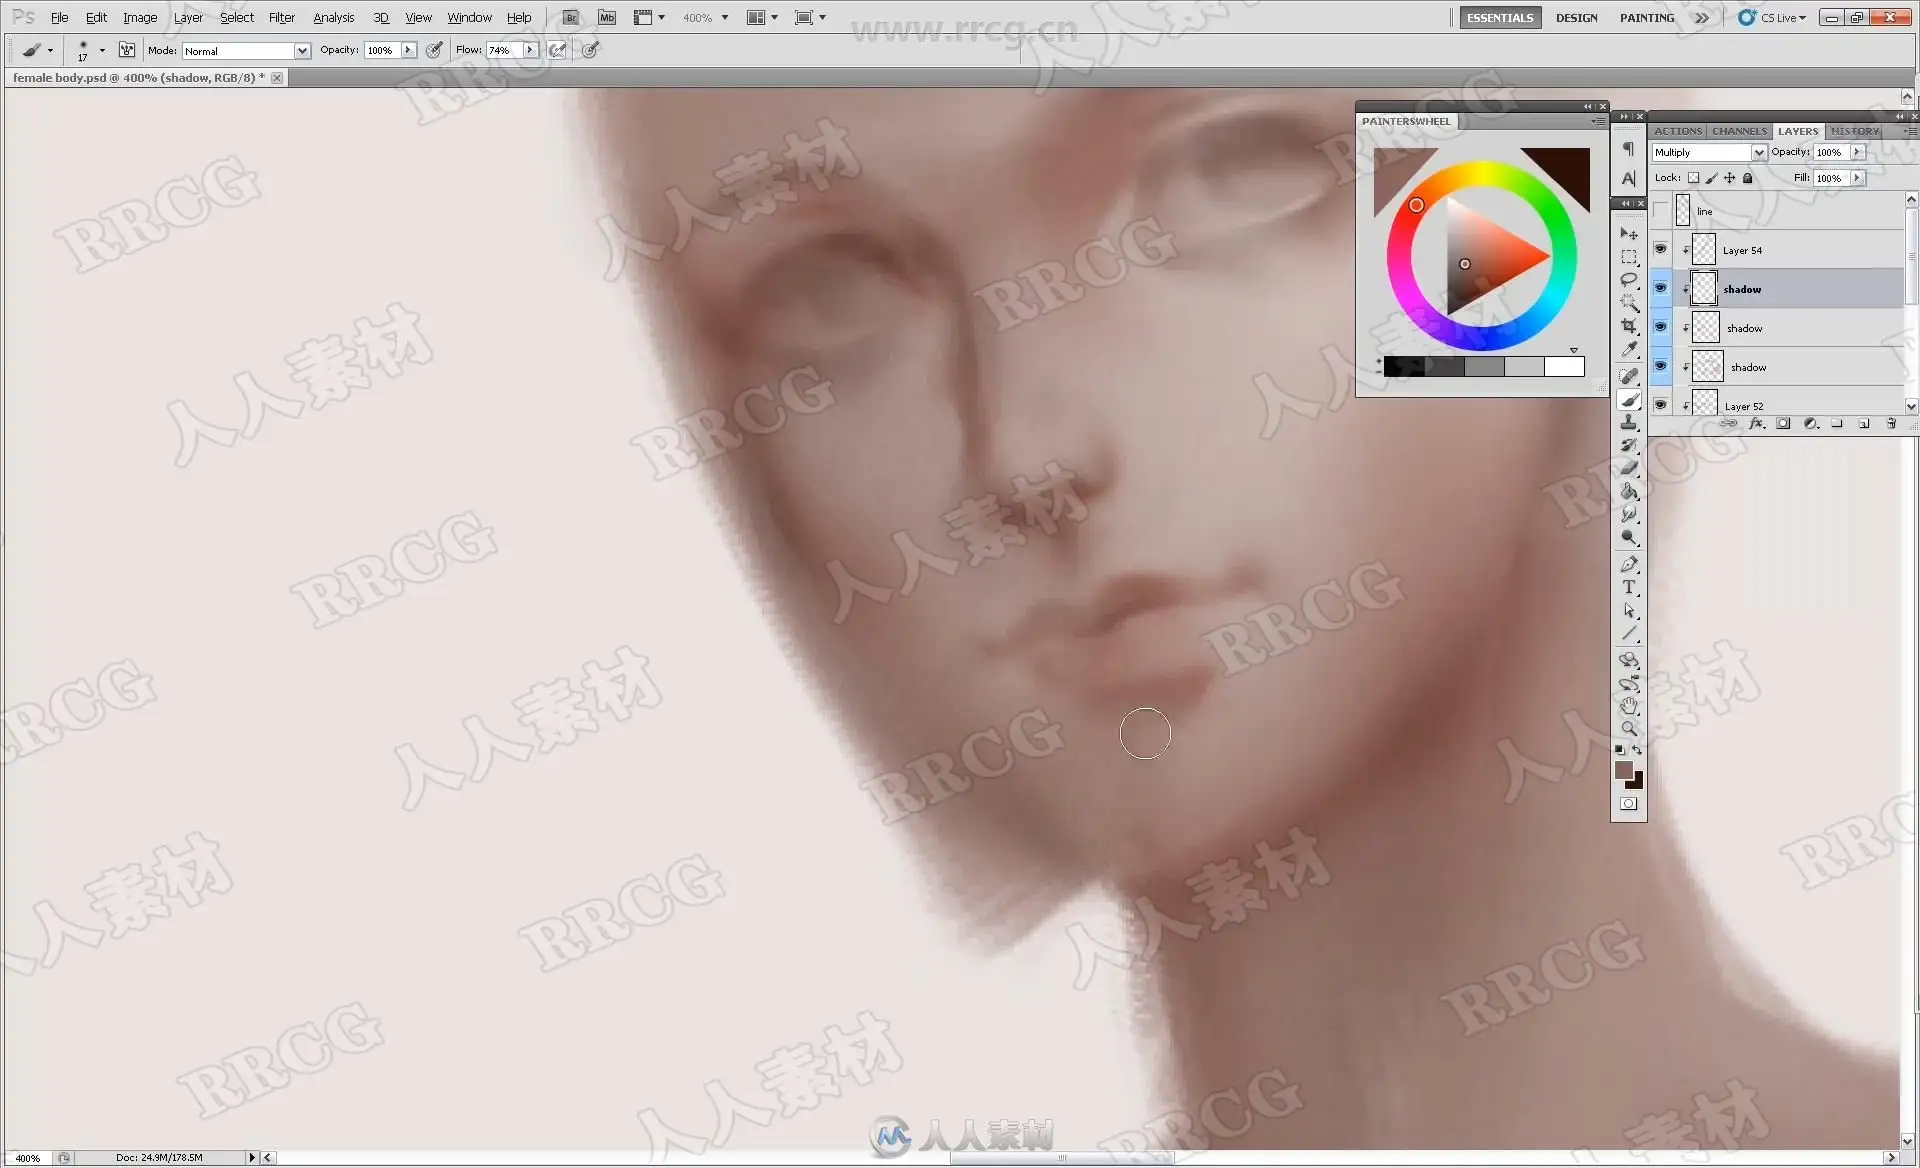This screenshot has width=1920, height=1168.
Task: Select the Crop tool
Action: [1629, 326]
